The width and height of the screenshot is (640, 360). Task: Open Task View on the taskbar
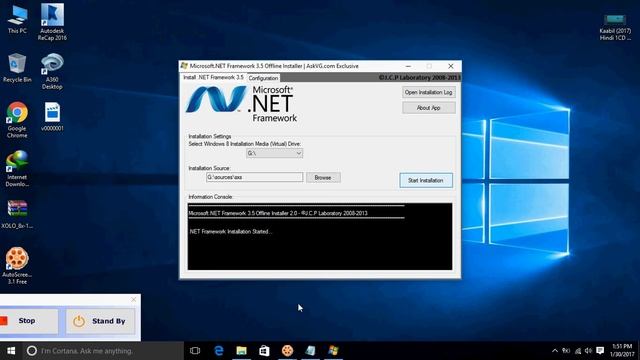coord(195,351)
